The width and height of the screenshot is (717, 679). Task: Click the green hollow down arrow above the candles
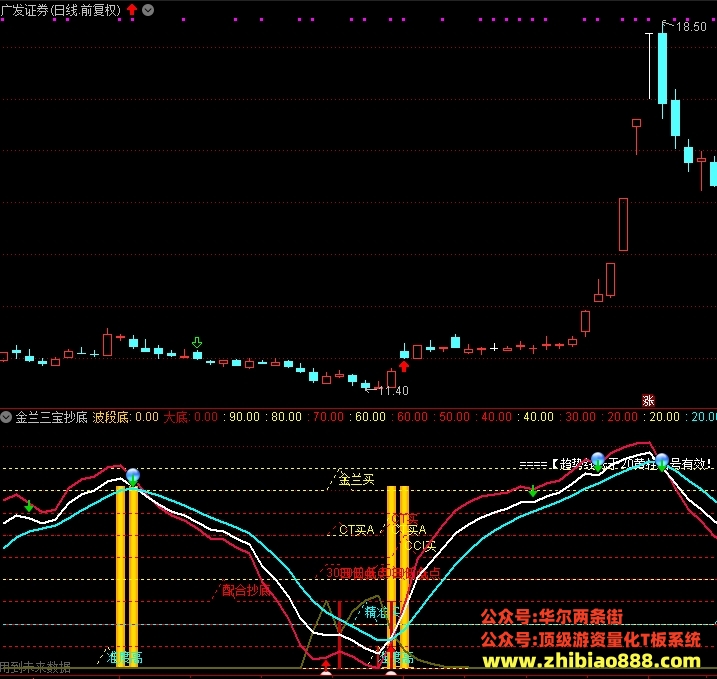pyautogui.click(x=197, y=342)
